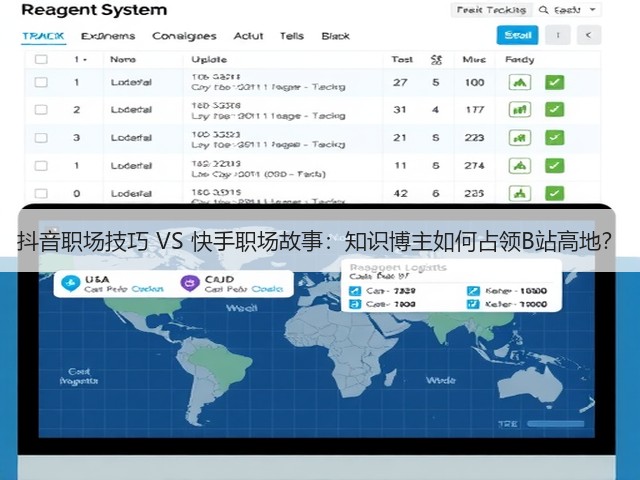Select the 223 value in Mus column
The height and width of the screenshot is (480, 640).
pos(474,138)
